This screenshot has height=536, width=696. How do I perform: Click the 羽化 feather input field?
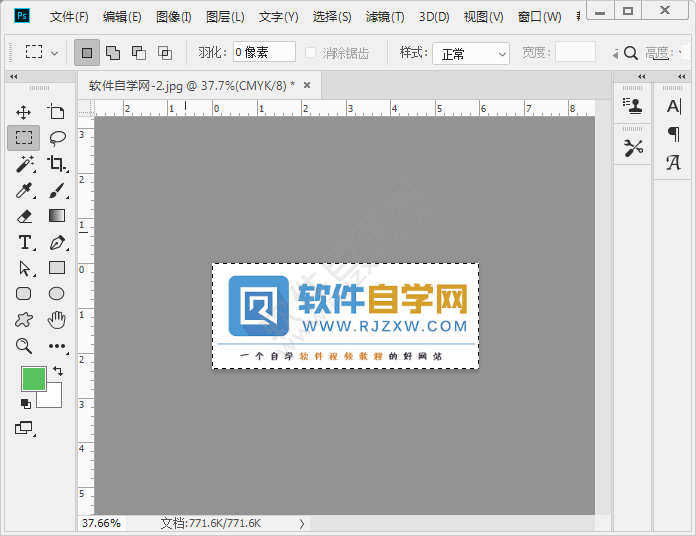264,52
